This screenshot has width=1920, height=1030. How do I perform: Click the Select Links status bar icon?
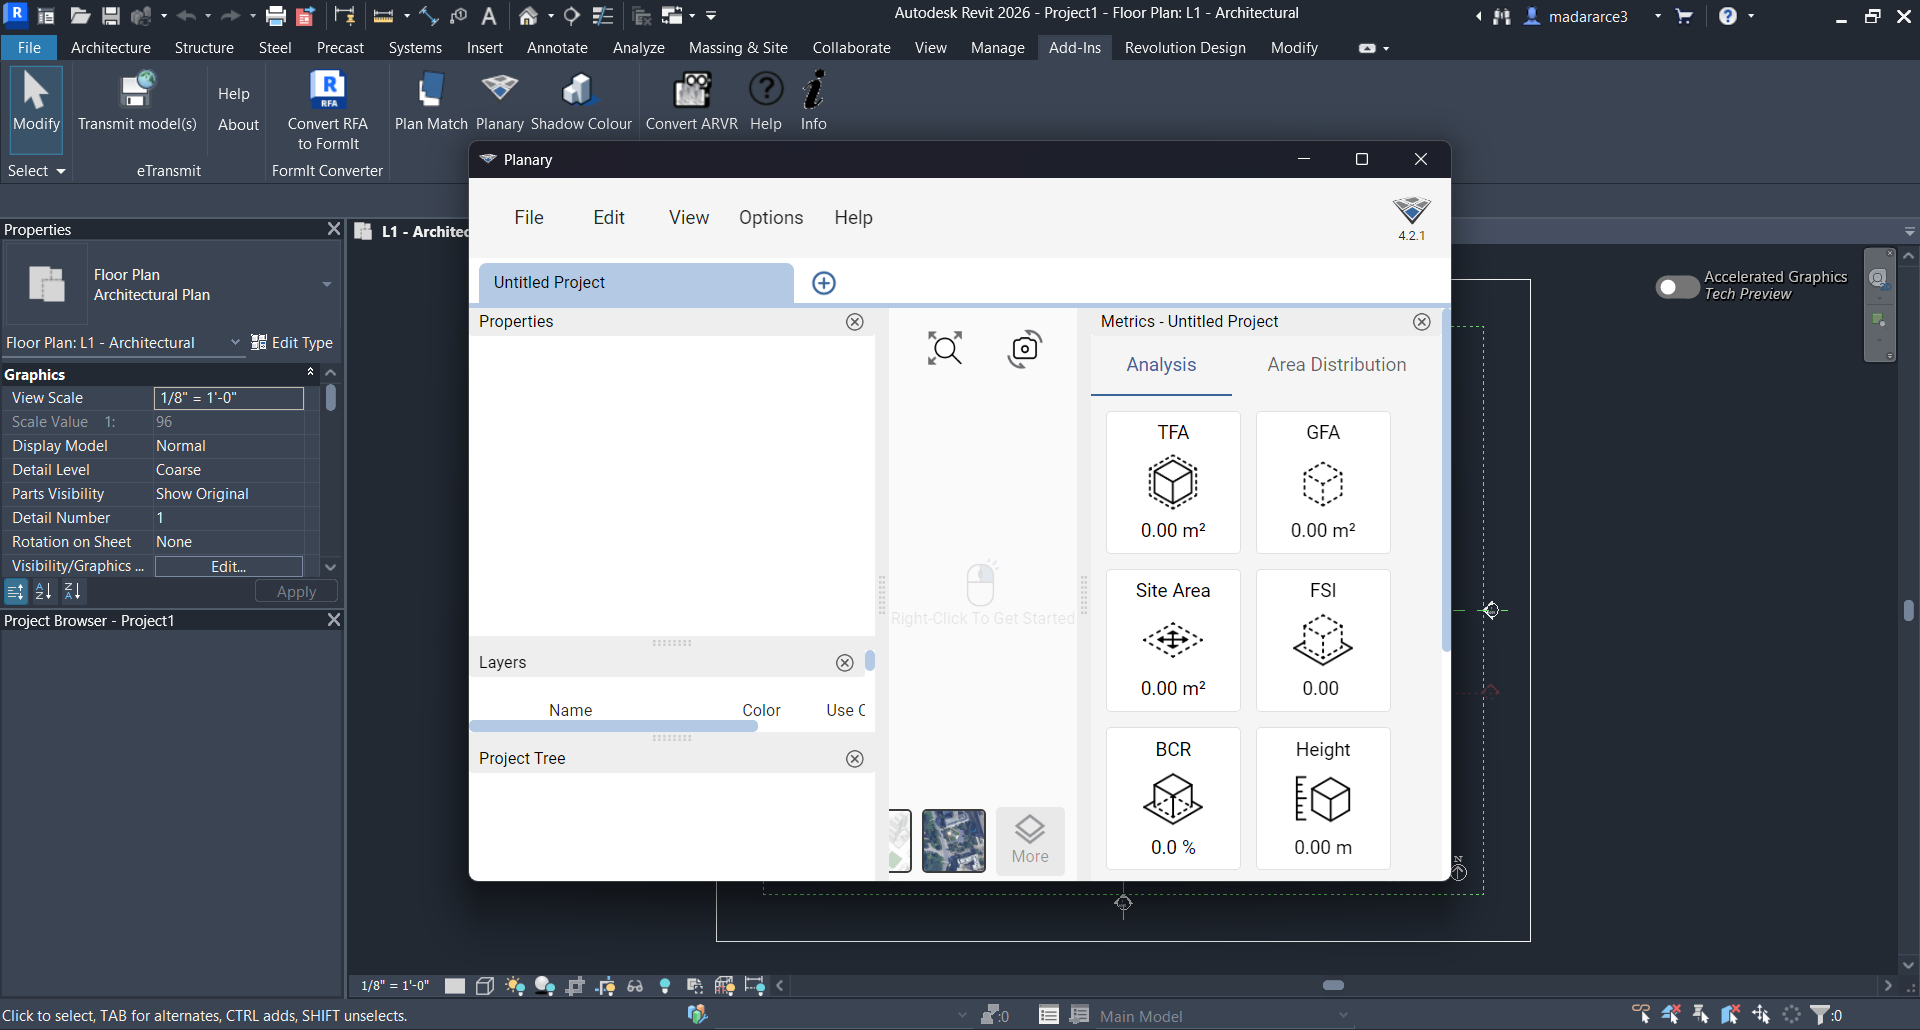[x=1641, y=1015]
